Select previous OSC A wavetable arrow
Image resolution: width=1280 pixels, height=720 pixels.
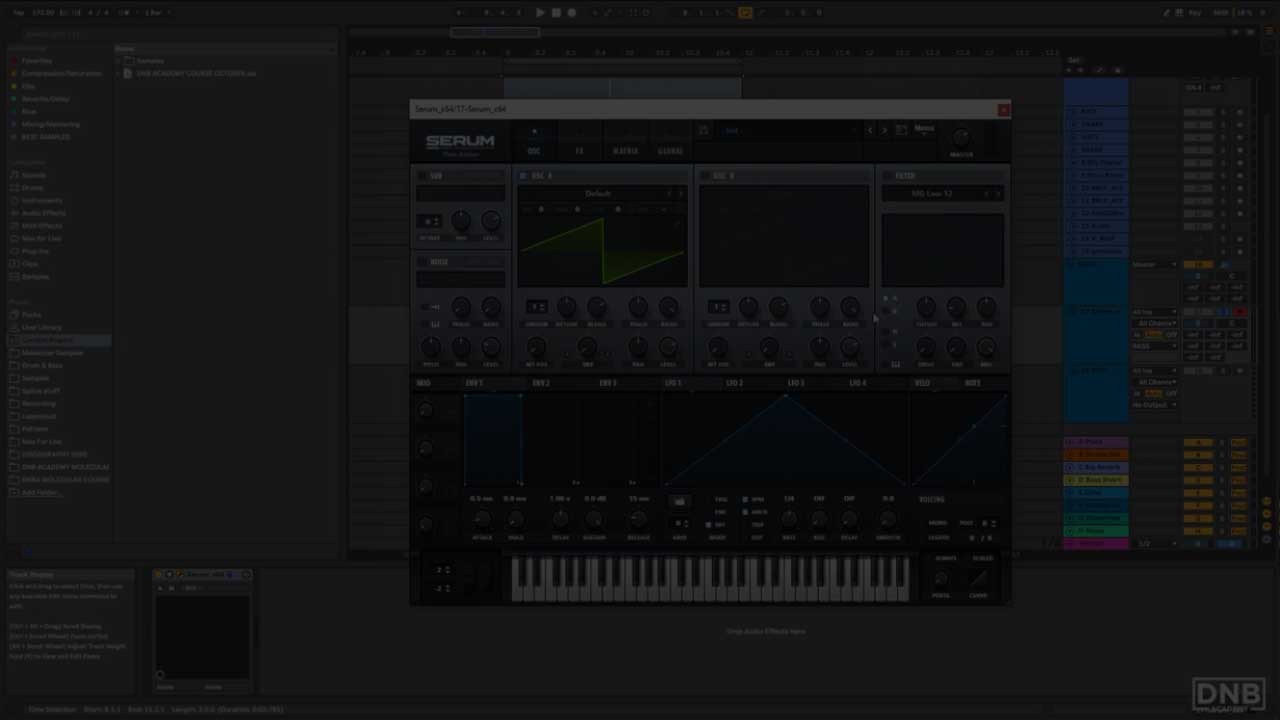click(x=669, y=194)
